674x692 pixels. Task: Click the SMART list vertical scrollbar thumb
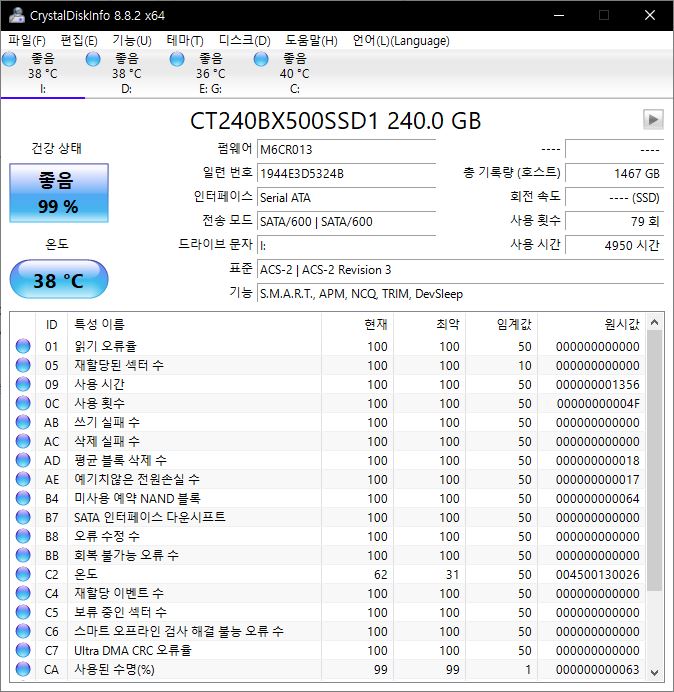[655, 461]
